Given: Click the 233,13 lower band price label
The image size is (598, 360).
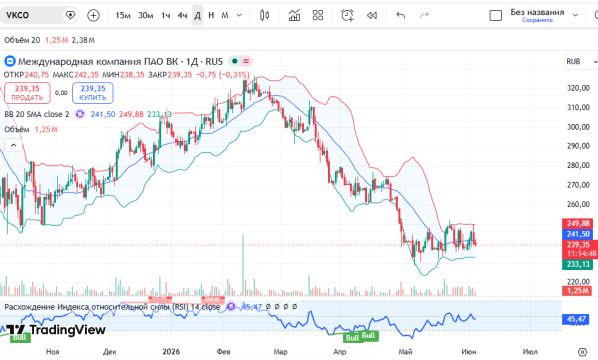Looking at the screenshot, I should pyautogui.click(x=577, y=264).
